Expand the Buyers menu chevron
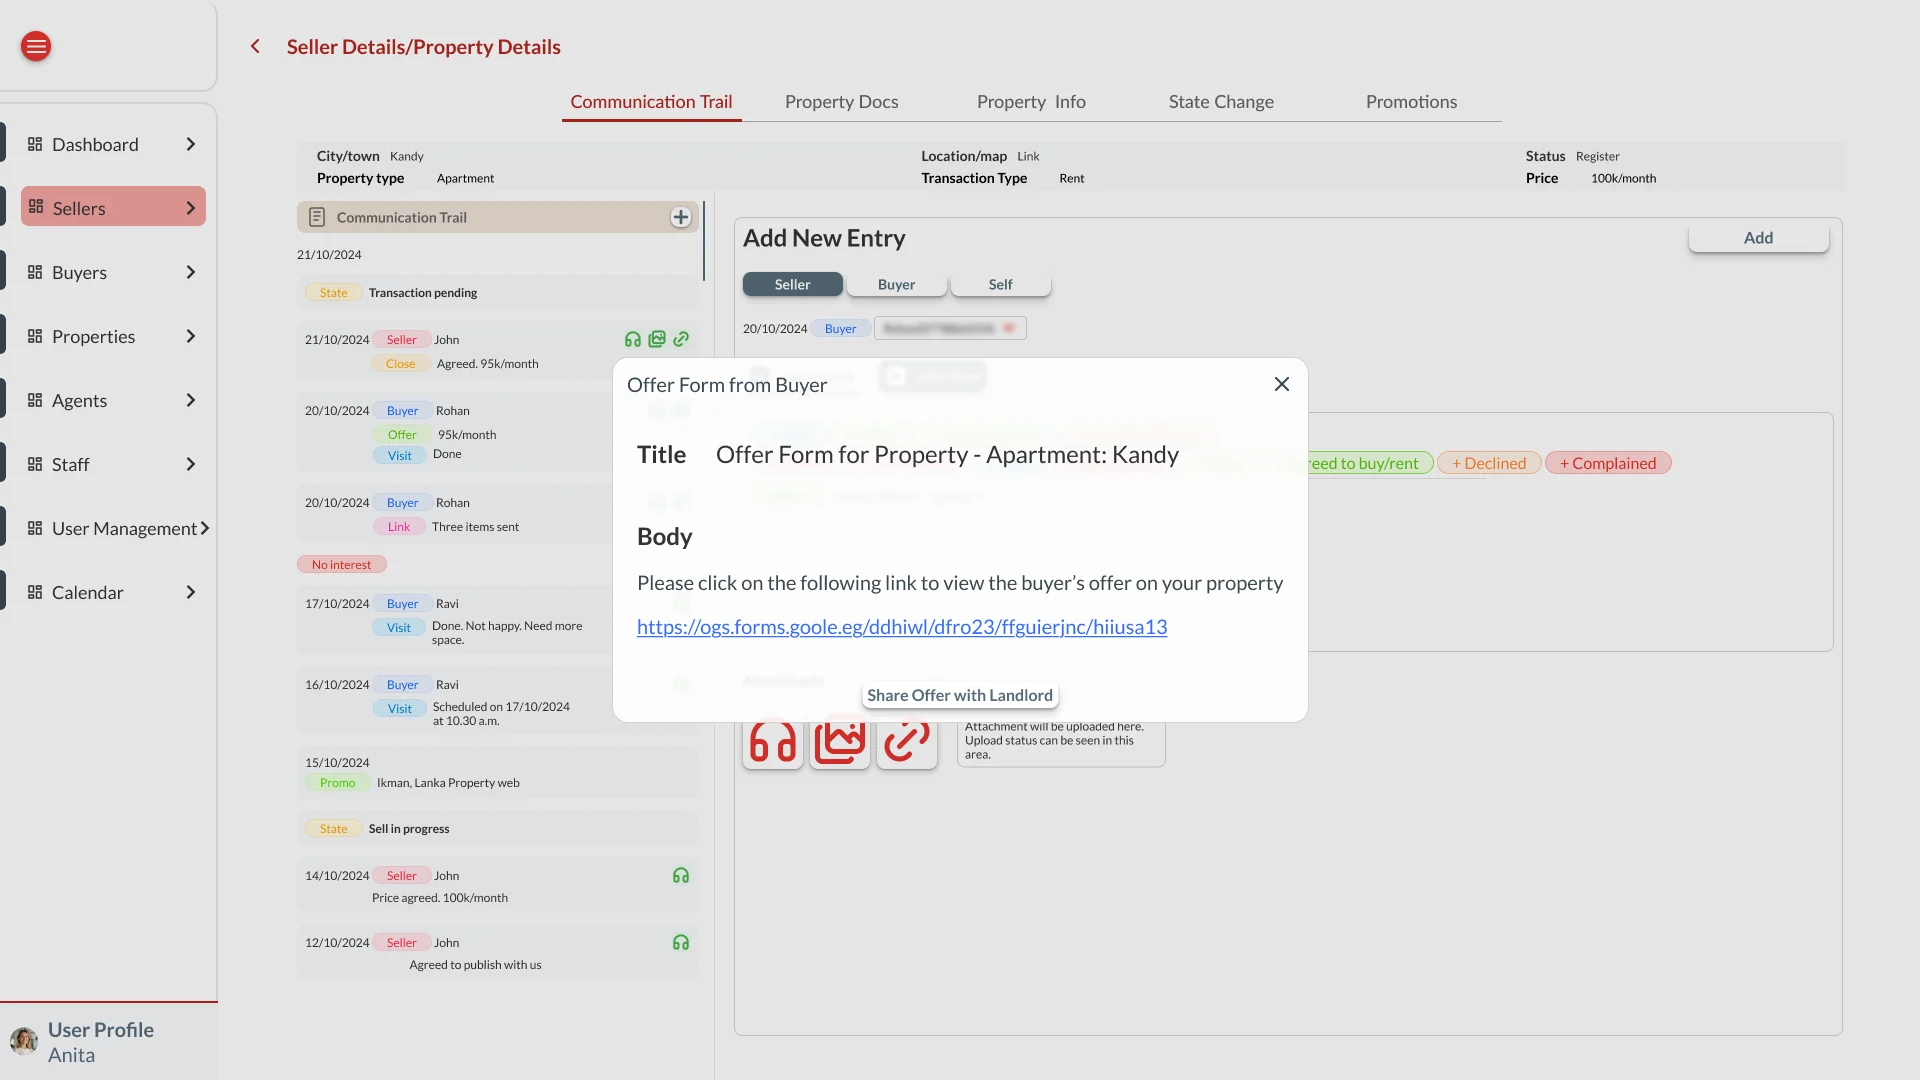This screenshot has width=1920, height=1080. [x=191, y=272]
